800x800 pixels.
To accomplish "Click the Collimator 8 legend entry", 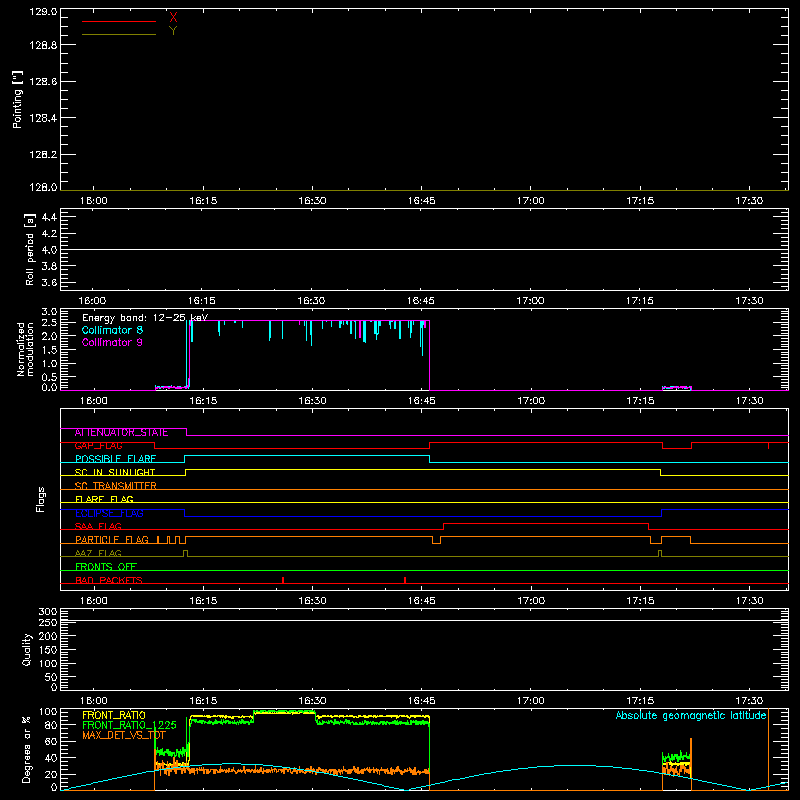I will coord(112,330).
